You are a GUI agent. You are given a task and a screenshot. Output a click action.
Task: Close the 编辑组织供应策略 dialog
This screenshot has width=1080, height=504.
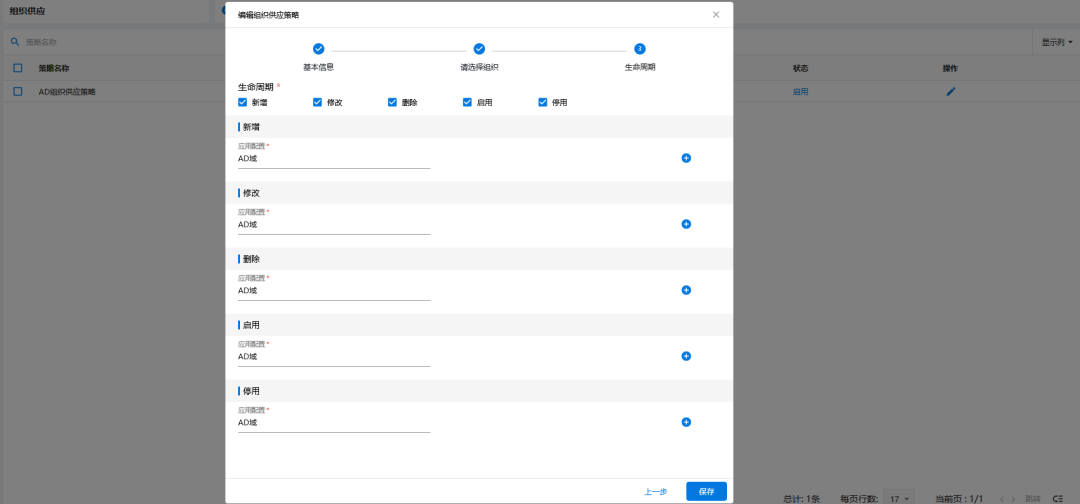[x=716, y=14]
